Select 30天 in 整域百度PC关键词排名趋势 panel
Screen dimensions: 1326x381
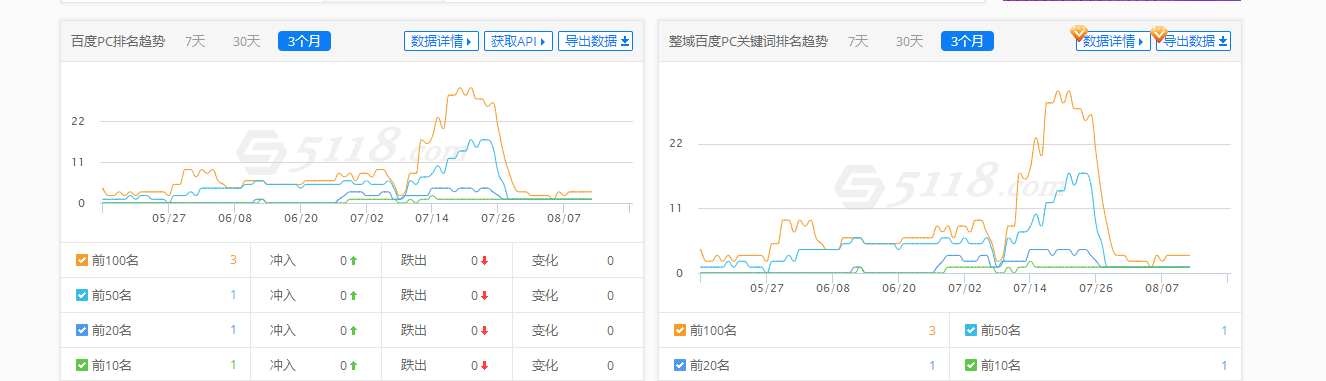point(909,41)
